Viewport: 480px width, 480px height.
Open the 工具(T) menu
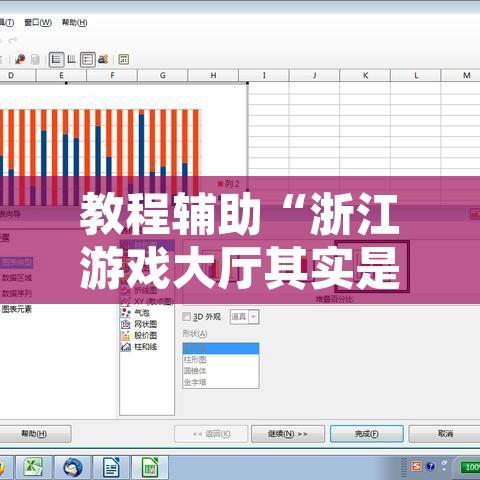tap(7, 22)
